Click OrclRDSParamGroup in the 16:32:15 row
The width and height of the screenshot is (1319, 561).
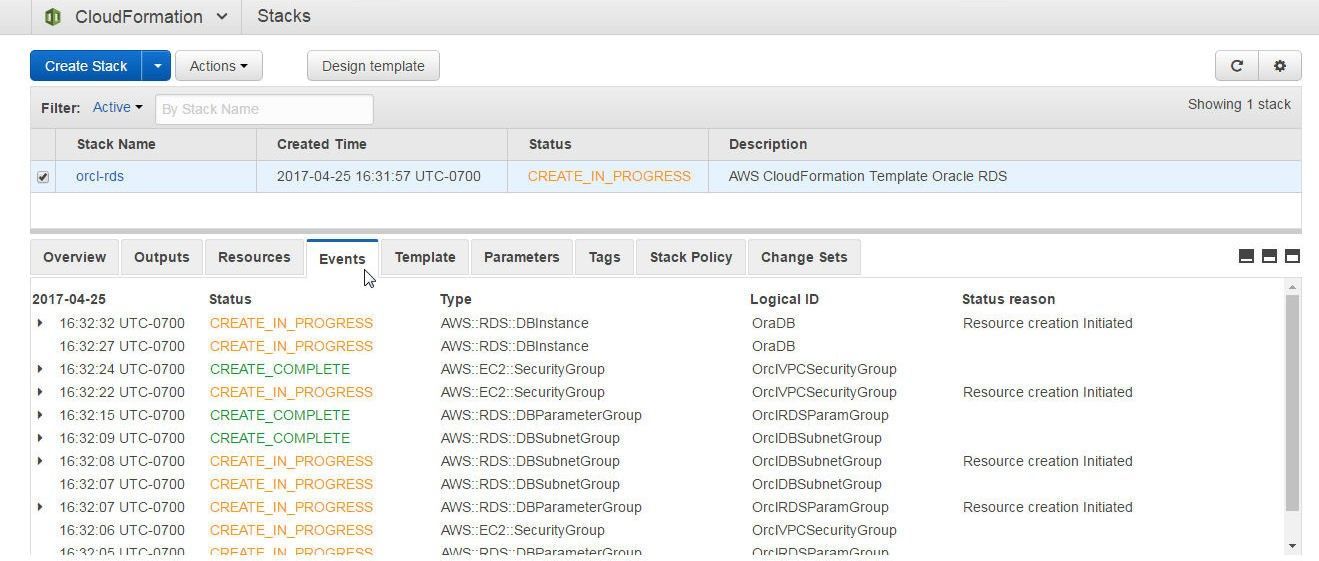[x=820, y=415]
